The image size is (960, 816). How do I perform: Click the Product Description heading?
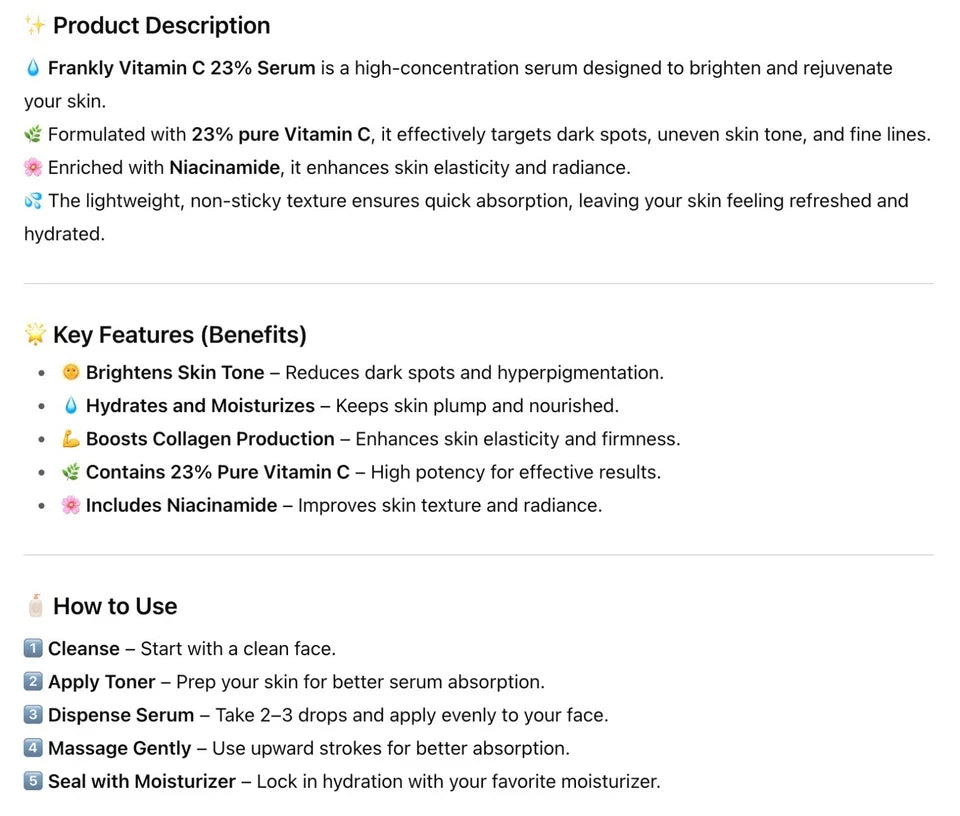[162, 26]
